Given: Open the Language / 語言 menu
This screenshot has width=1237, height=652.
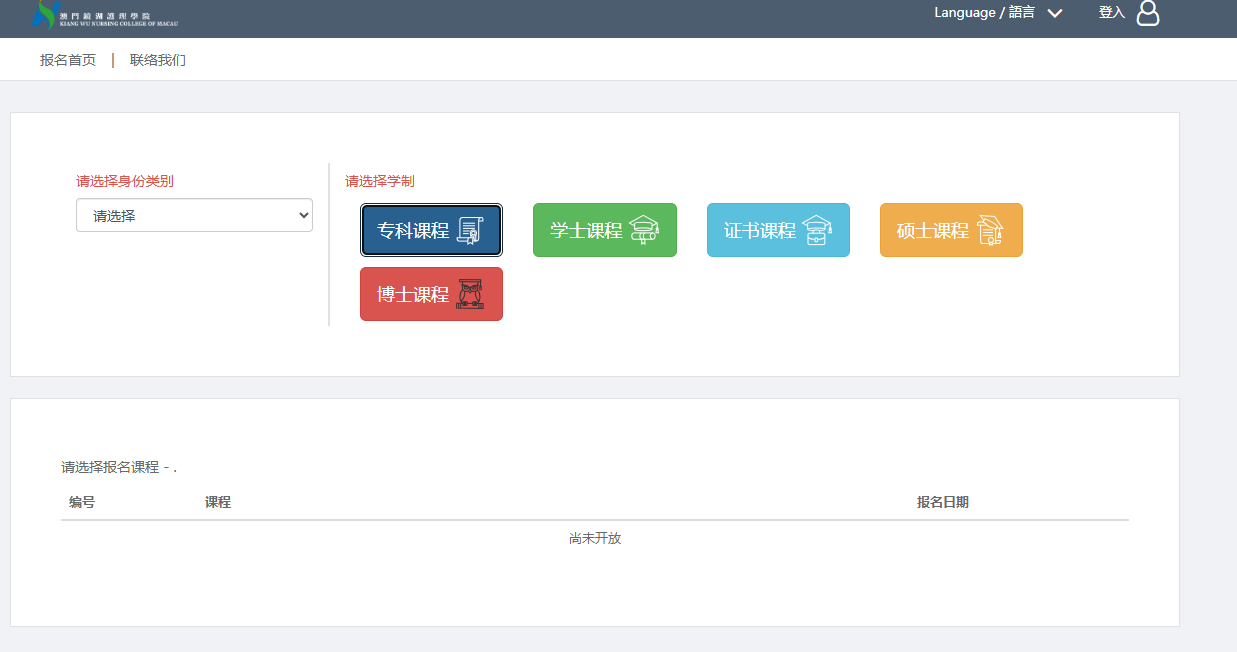Looking at the screenshot, I should click(984, 13).
